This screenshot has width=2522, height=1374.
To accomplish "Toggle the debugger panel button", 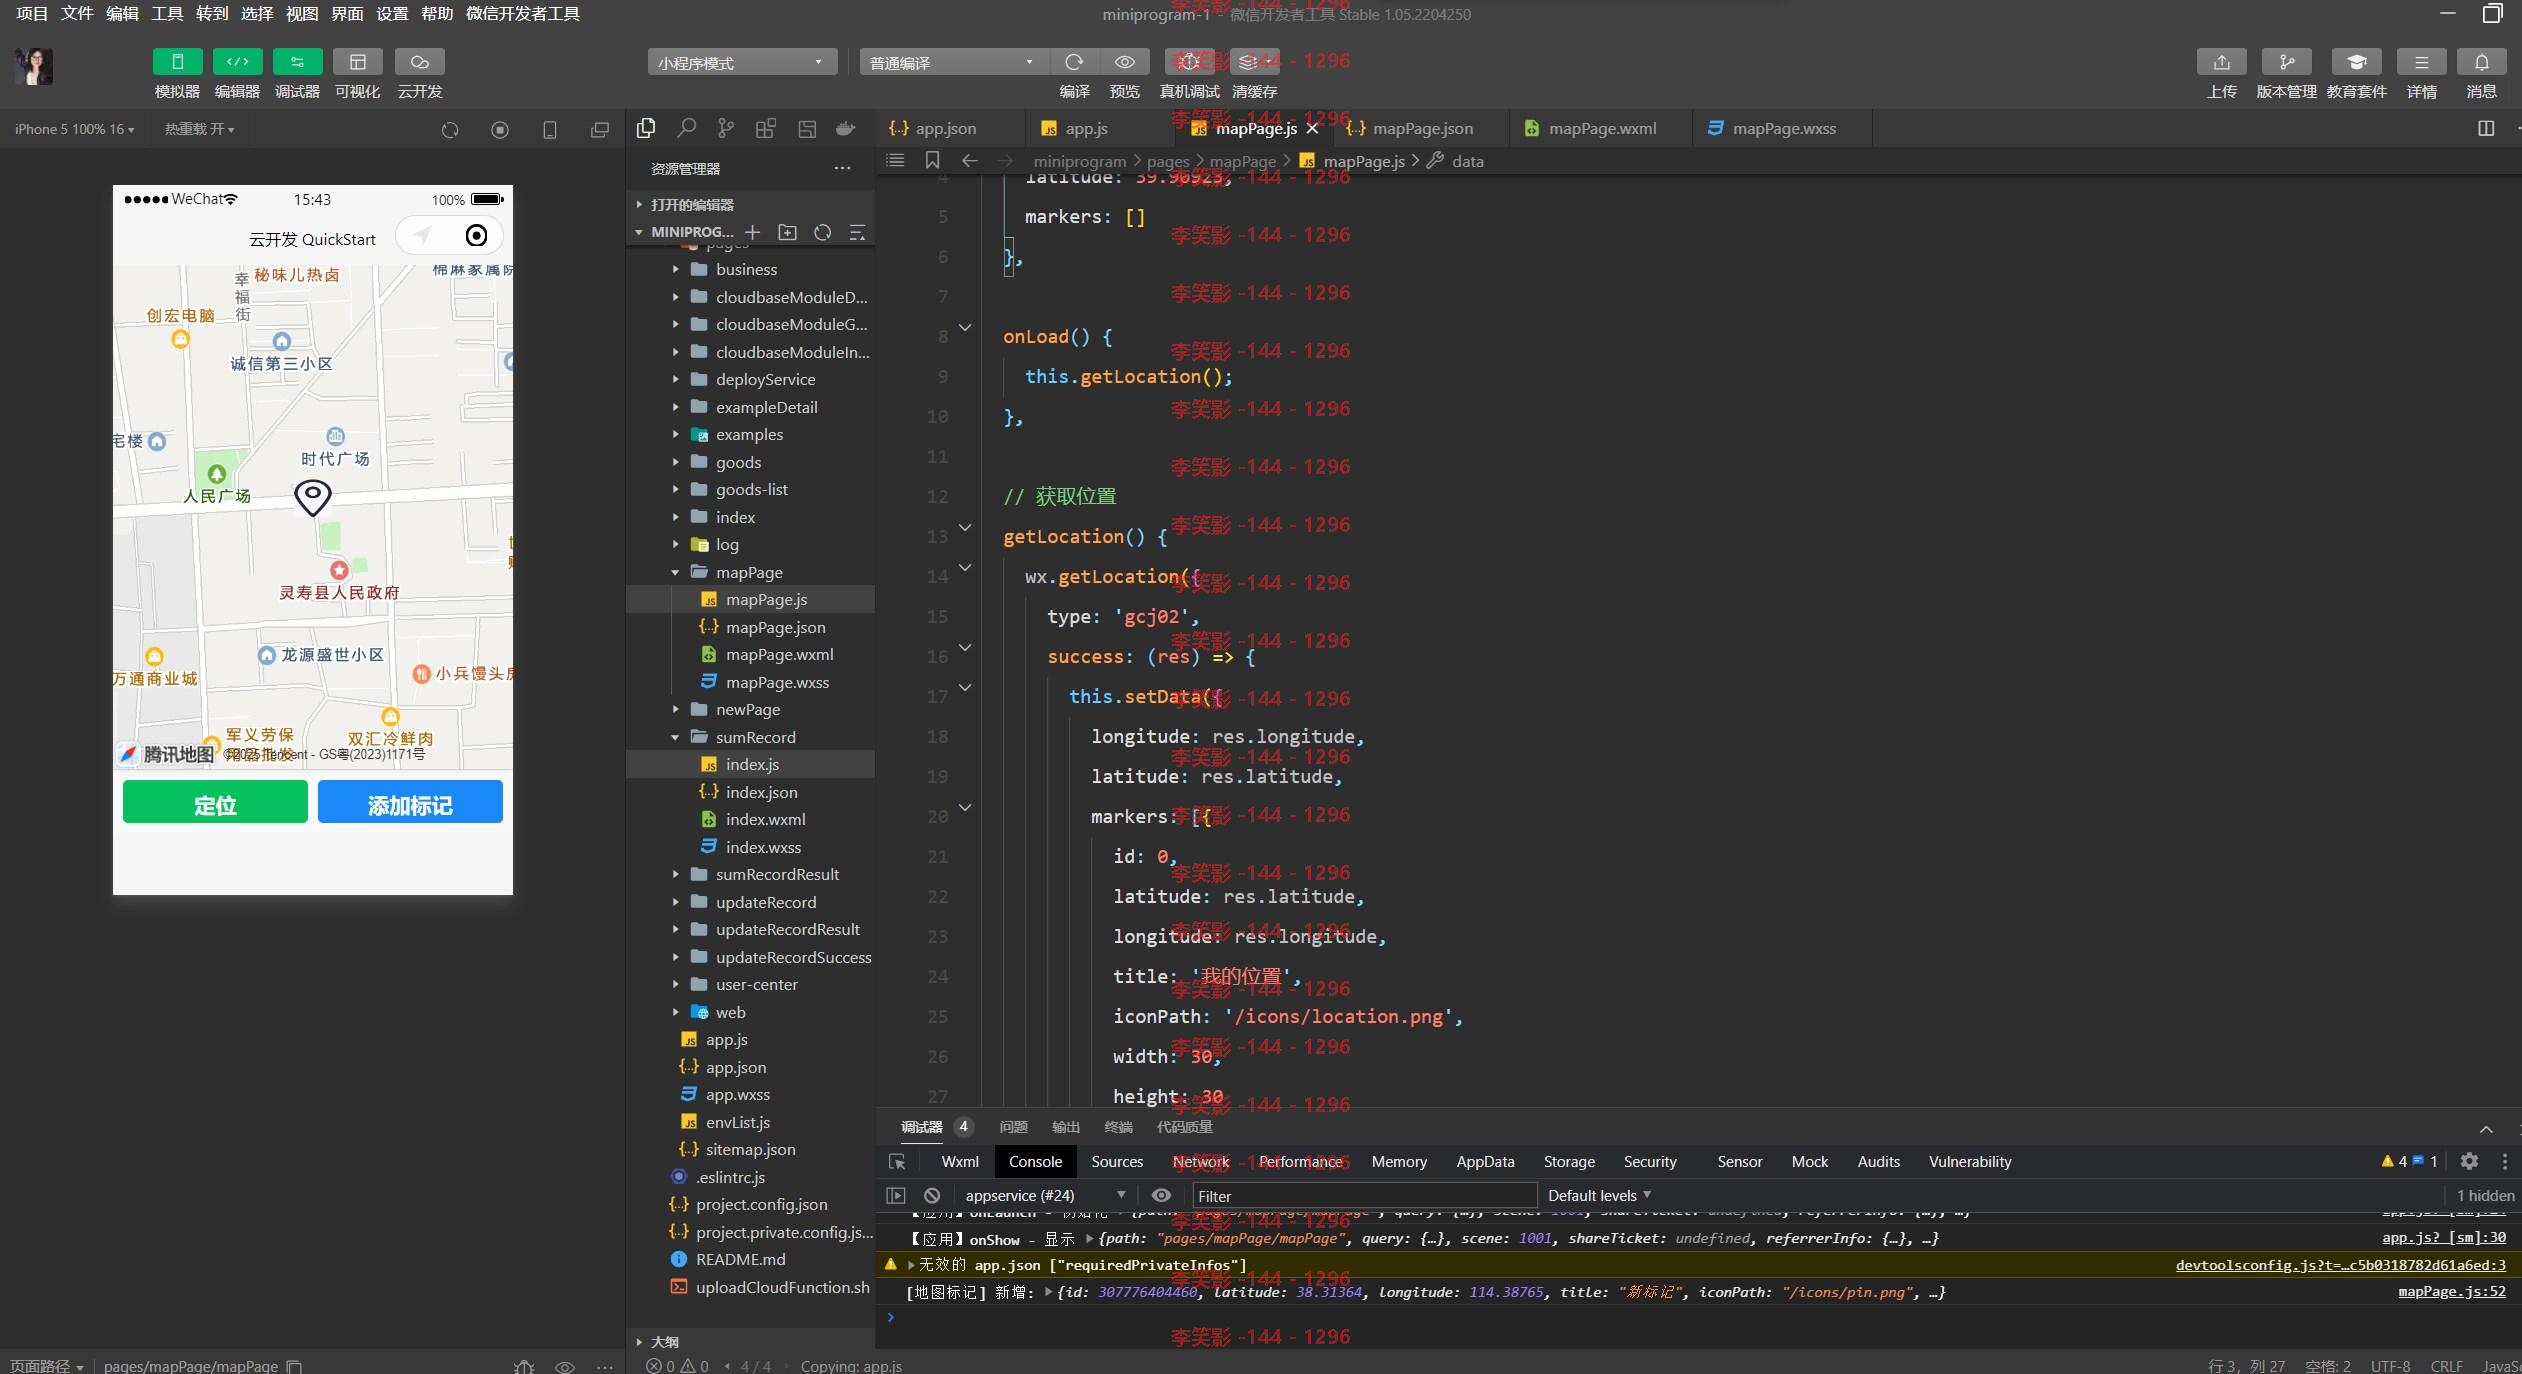I will tap(297, 62).
